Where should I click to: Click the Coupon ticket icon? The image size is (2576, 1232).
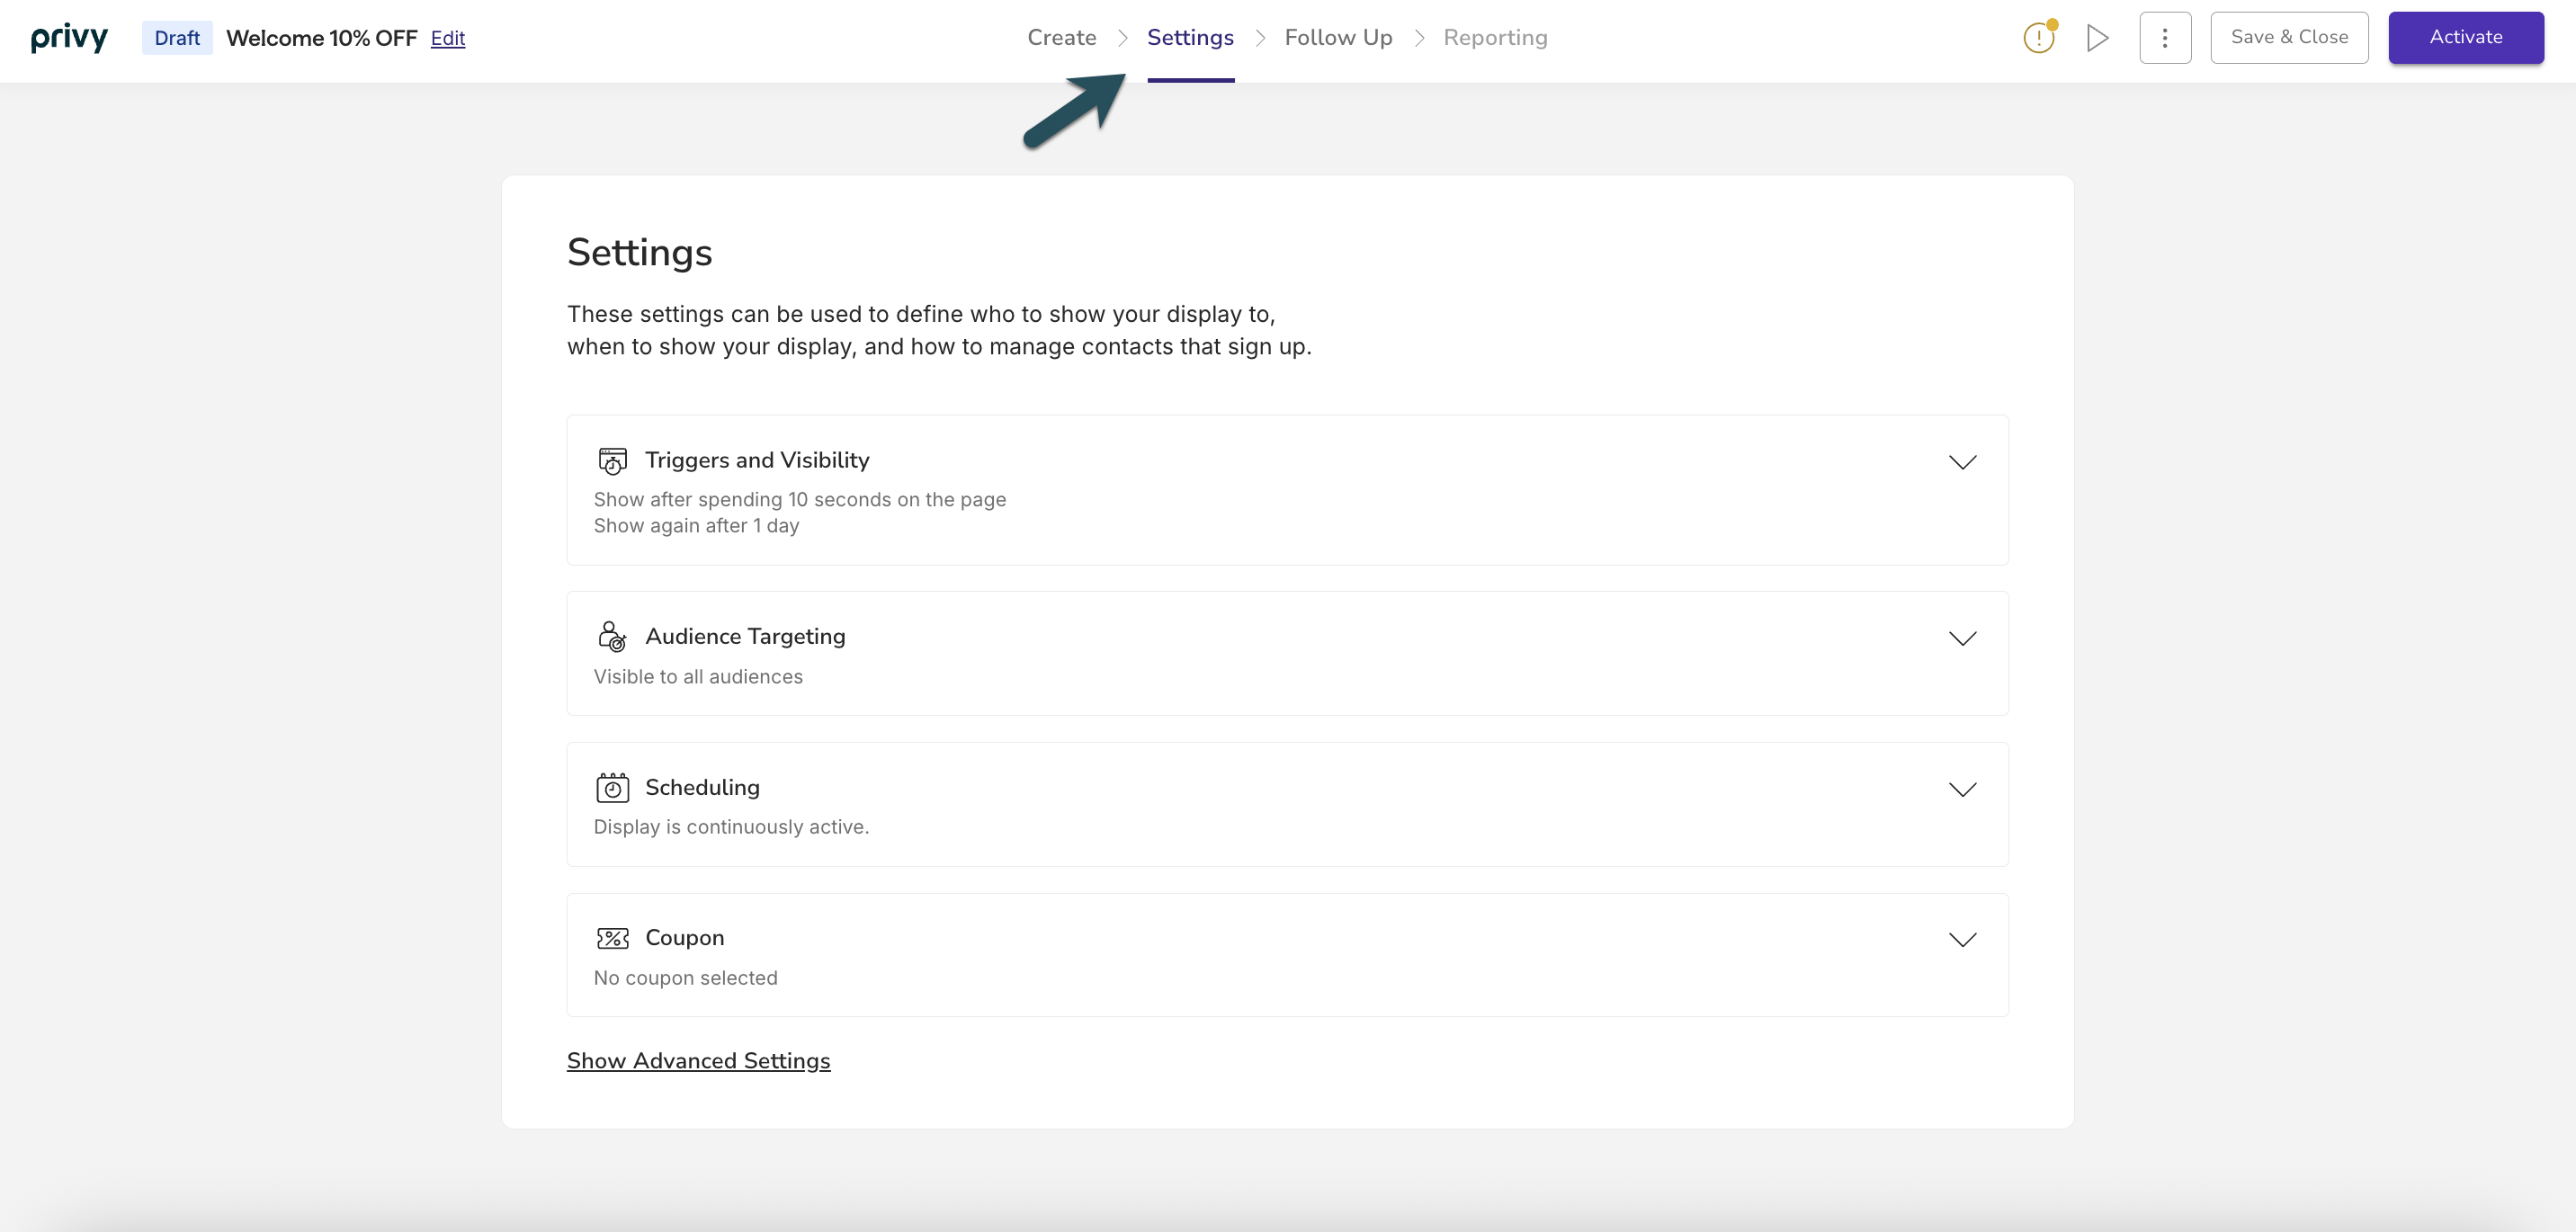[612, 937]
